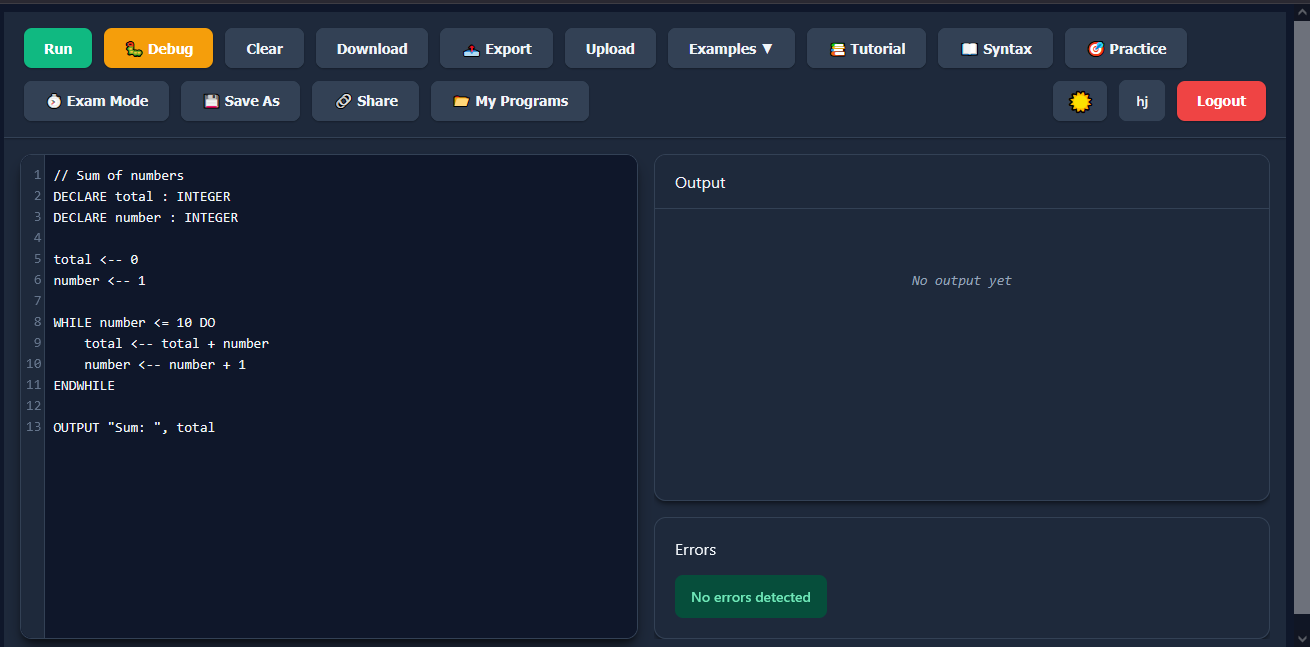Expand the Examples menu arrow
This screenshot has height=647, width=1310.
click(765, 47)
